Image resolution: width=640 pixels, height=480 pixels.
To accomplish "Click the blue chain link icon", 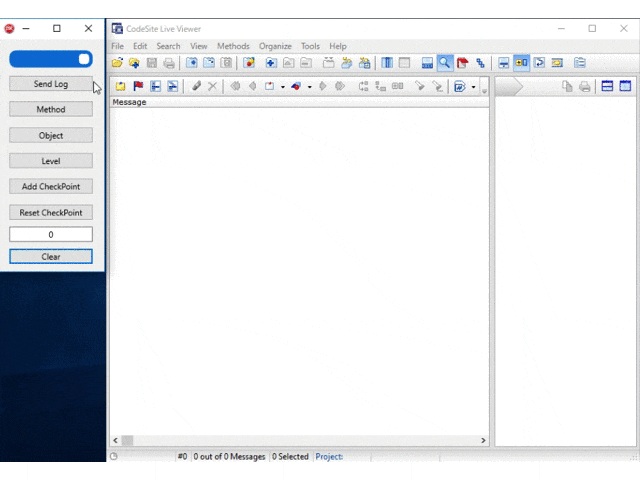I will pyautogui.click(x=480, y=63).
